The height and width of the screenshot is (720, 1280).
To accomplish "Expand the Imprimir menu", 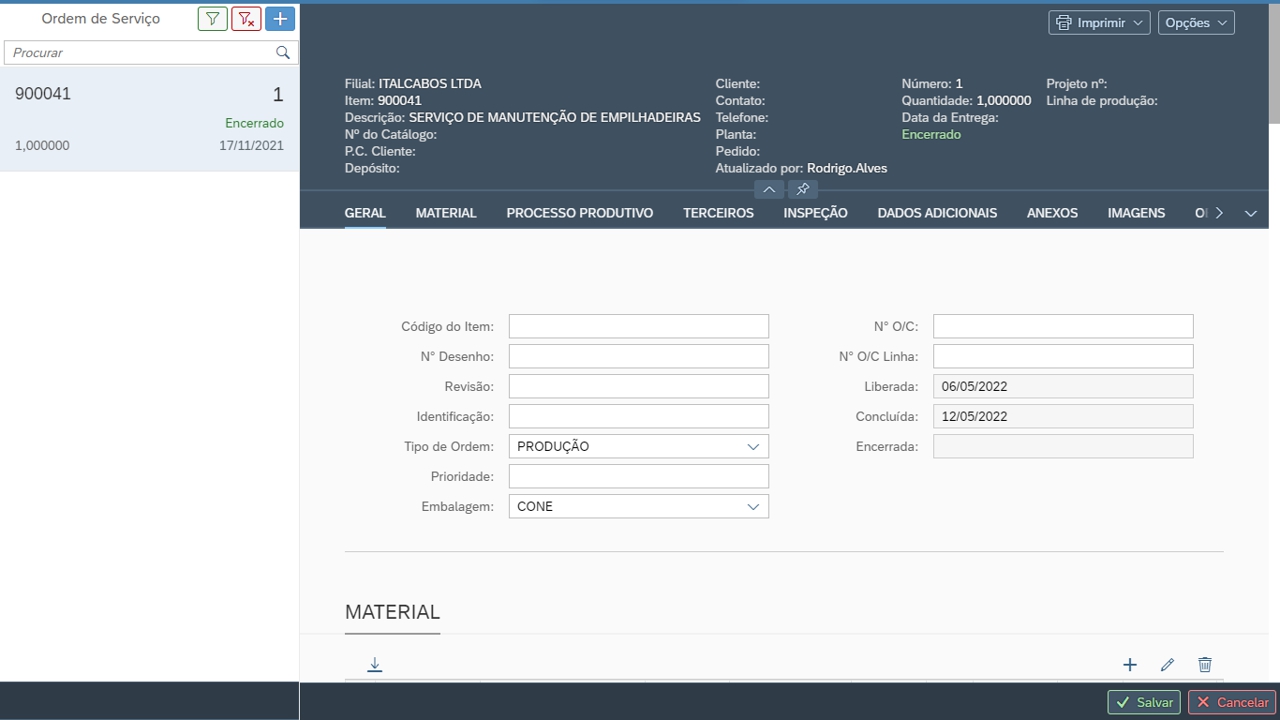I will [1099, 23].
